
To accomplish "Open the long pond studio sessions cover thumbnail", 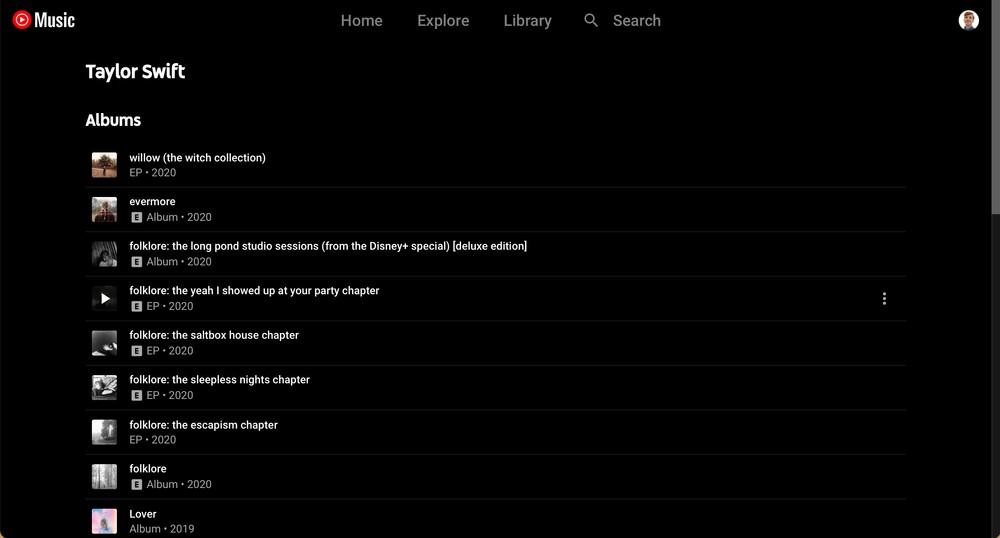I will click(x=105, y=254).
